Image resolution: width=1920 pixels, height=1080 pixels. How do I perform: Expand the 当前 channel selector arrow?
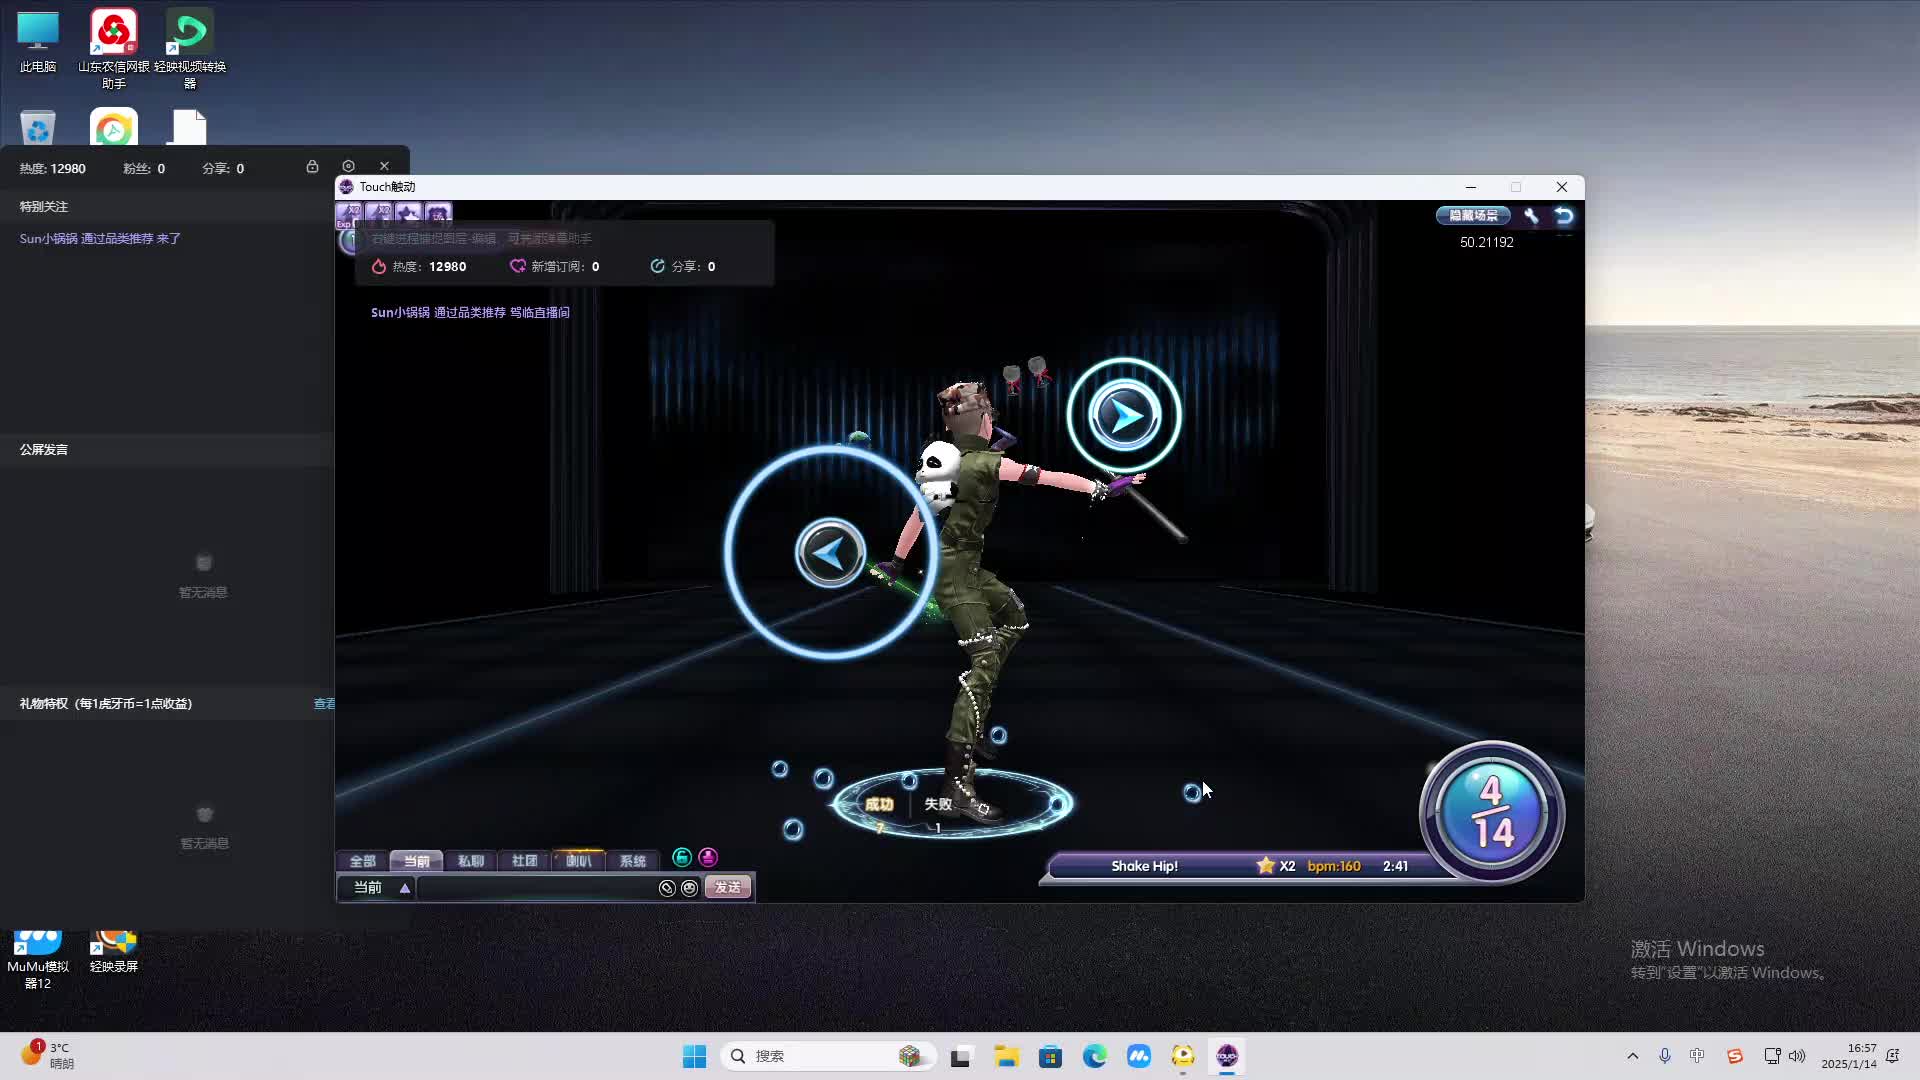pos(405,888)
